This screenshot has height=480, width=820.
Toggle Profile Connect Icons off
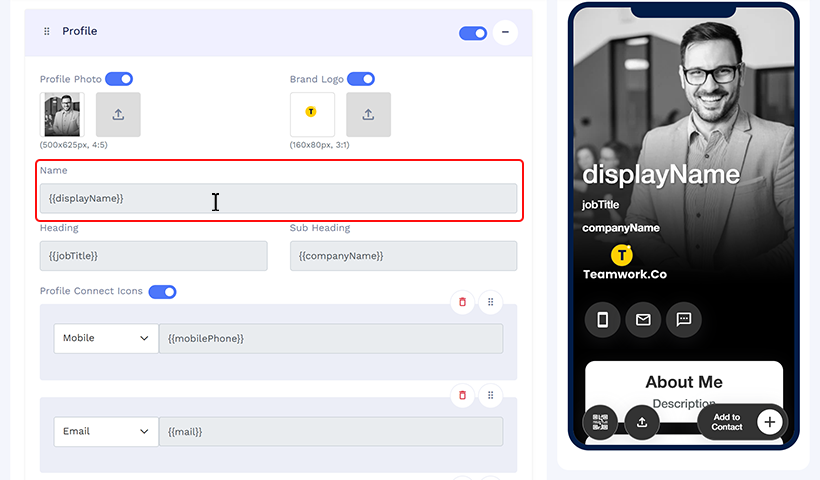(x=163, y=292)
